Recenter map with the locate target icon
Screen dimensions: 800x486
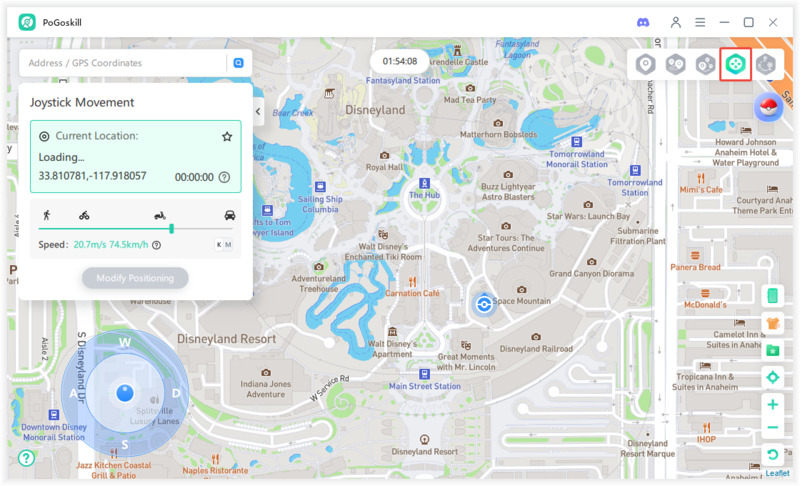point(772,378)
